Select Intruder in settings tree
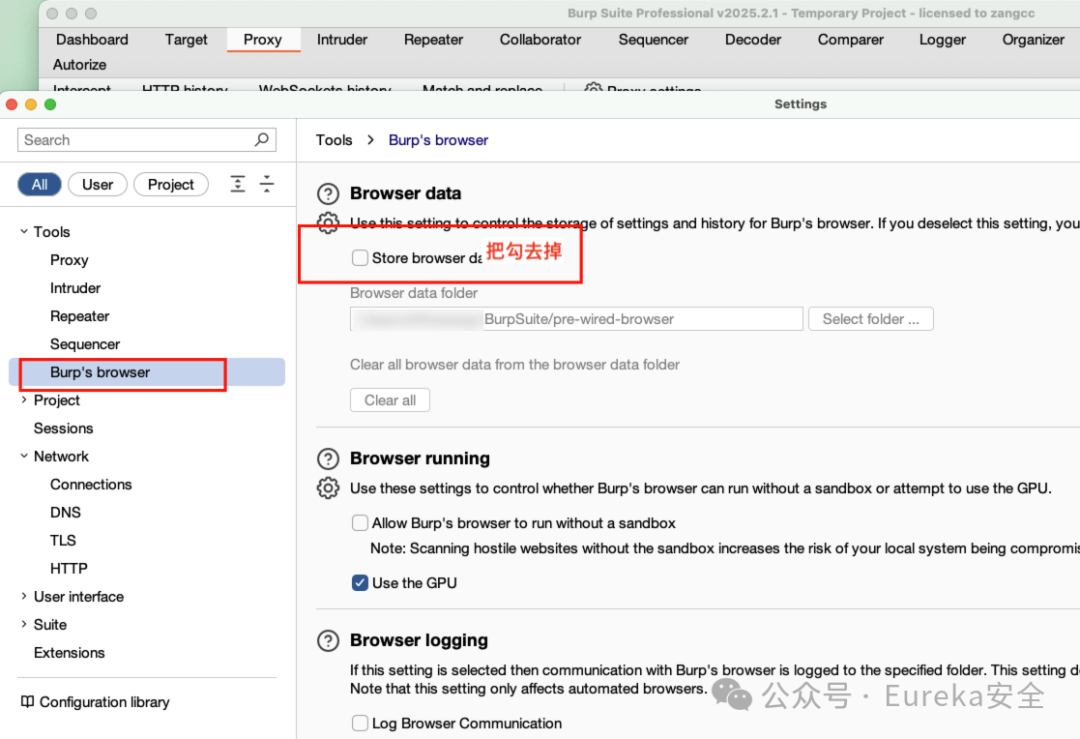Screen dimensions: 1080x739 75,288
